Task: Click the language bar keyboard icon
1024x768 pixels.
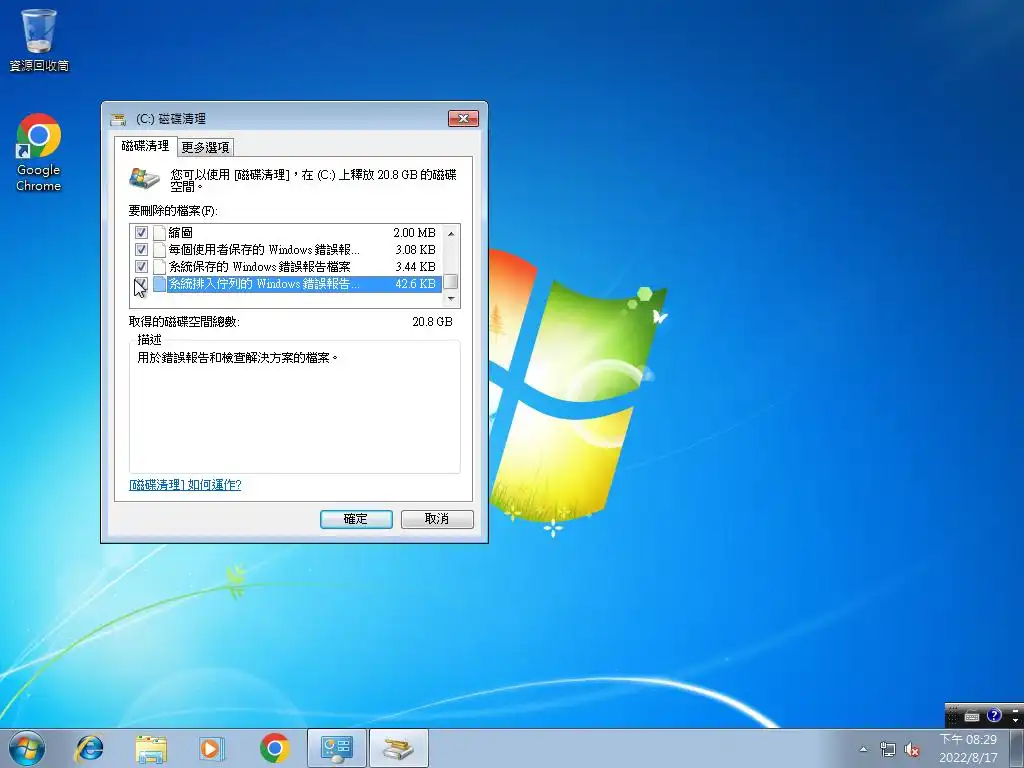Action: click(972, 716)
